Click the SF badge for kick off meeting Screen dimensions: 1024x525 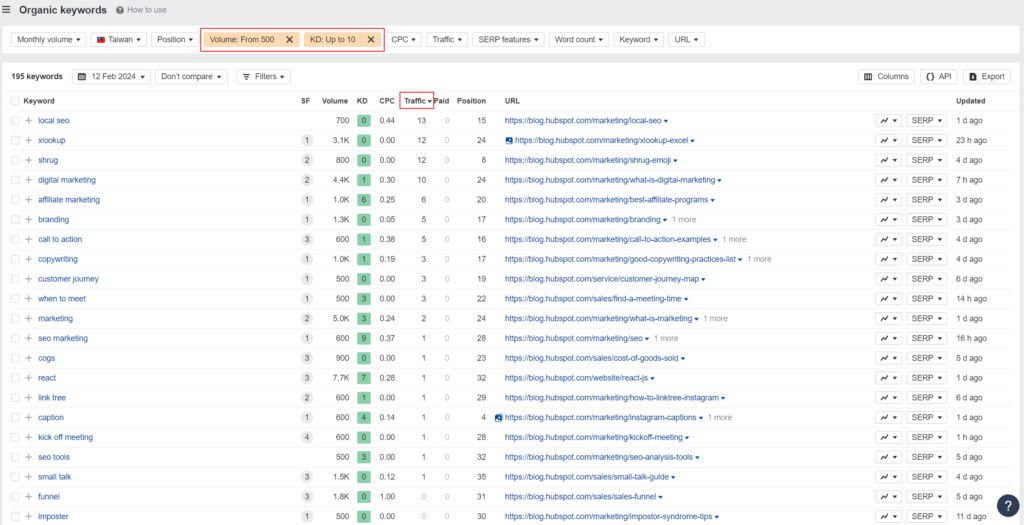click(x=306, y=438)
